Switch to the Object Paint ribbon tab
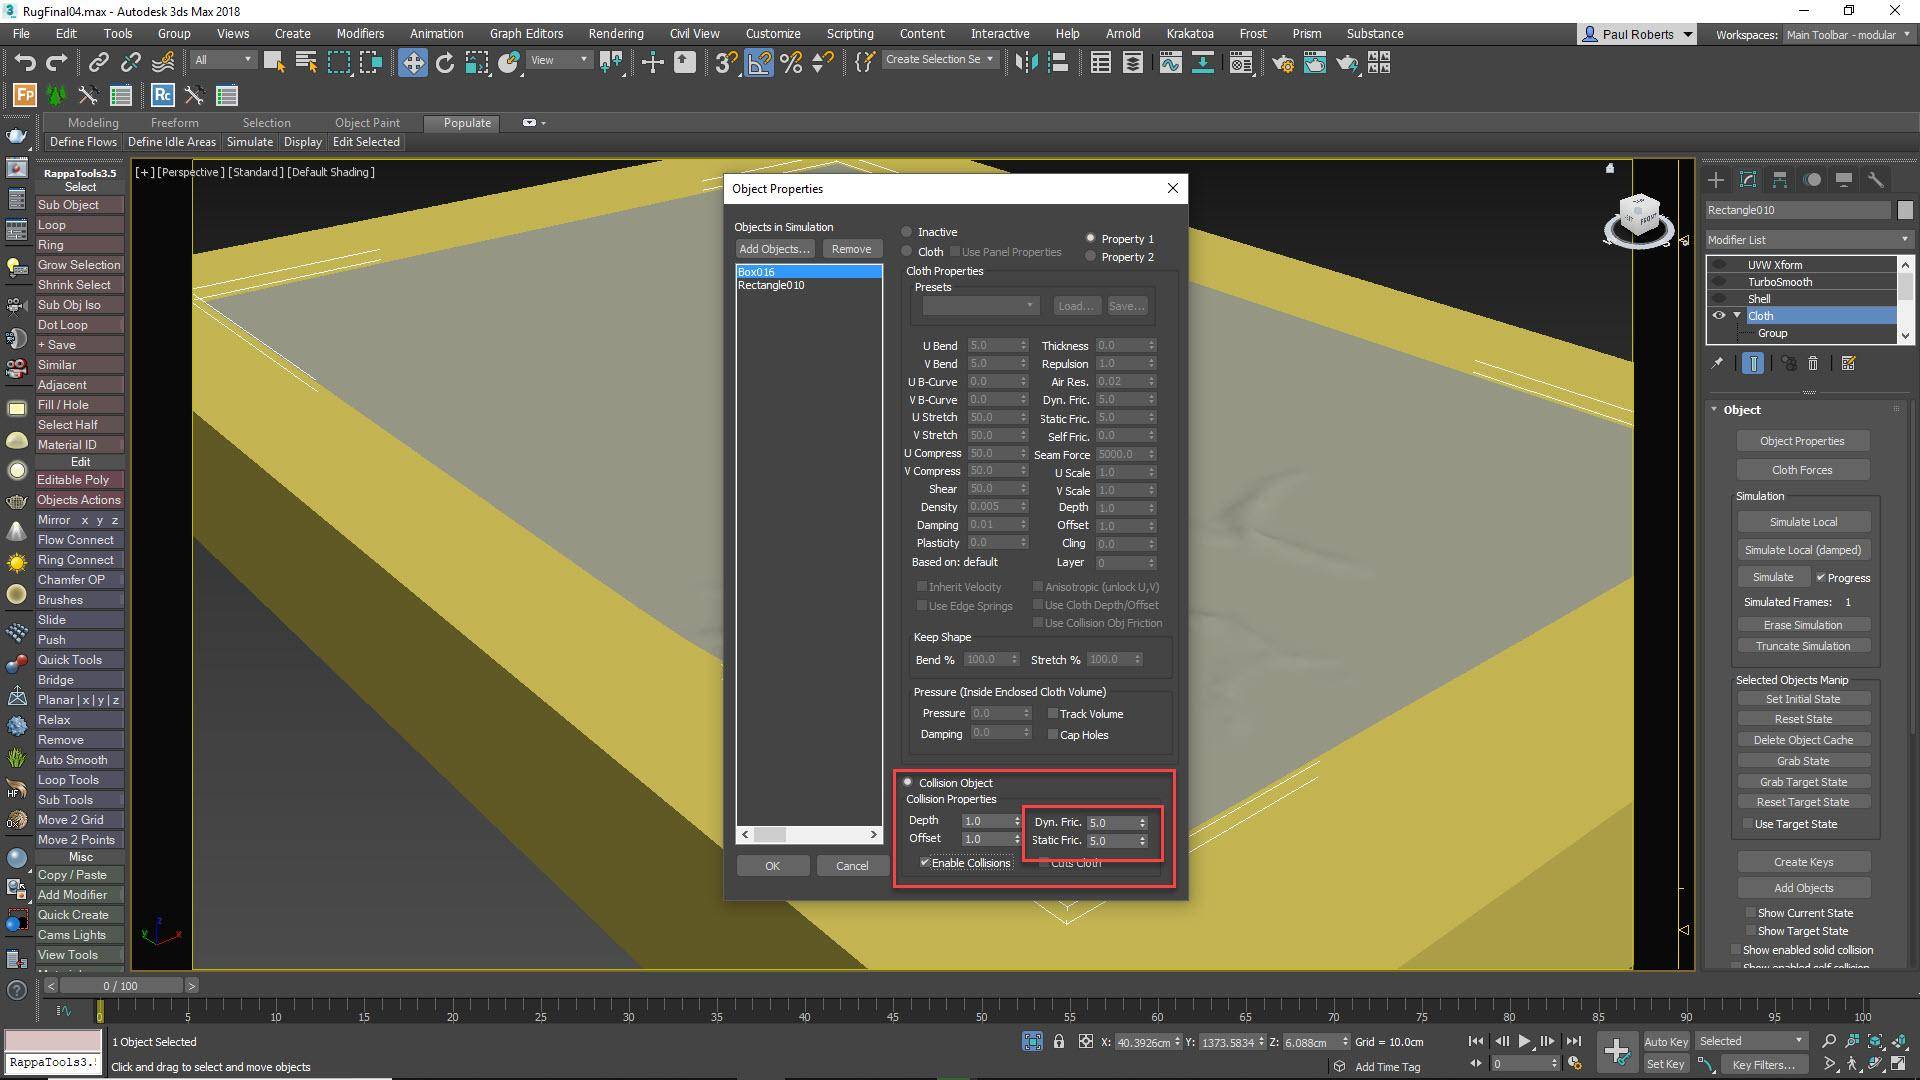This screenshot has height=1080, width=1920. tap(367, 123)
